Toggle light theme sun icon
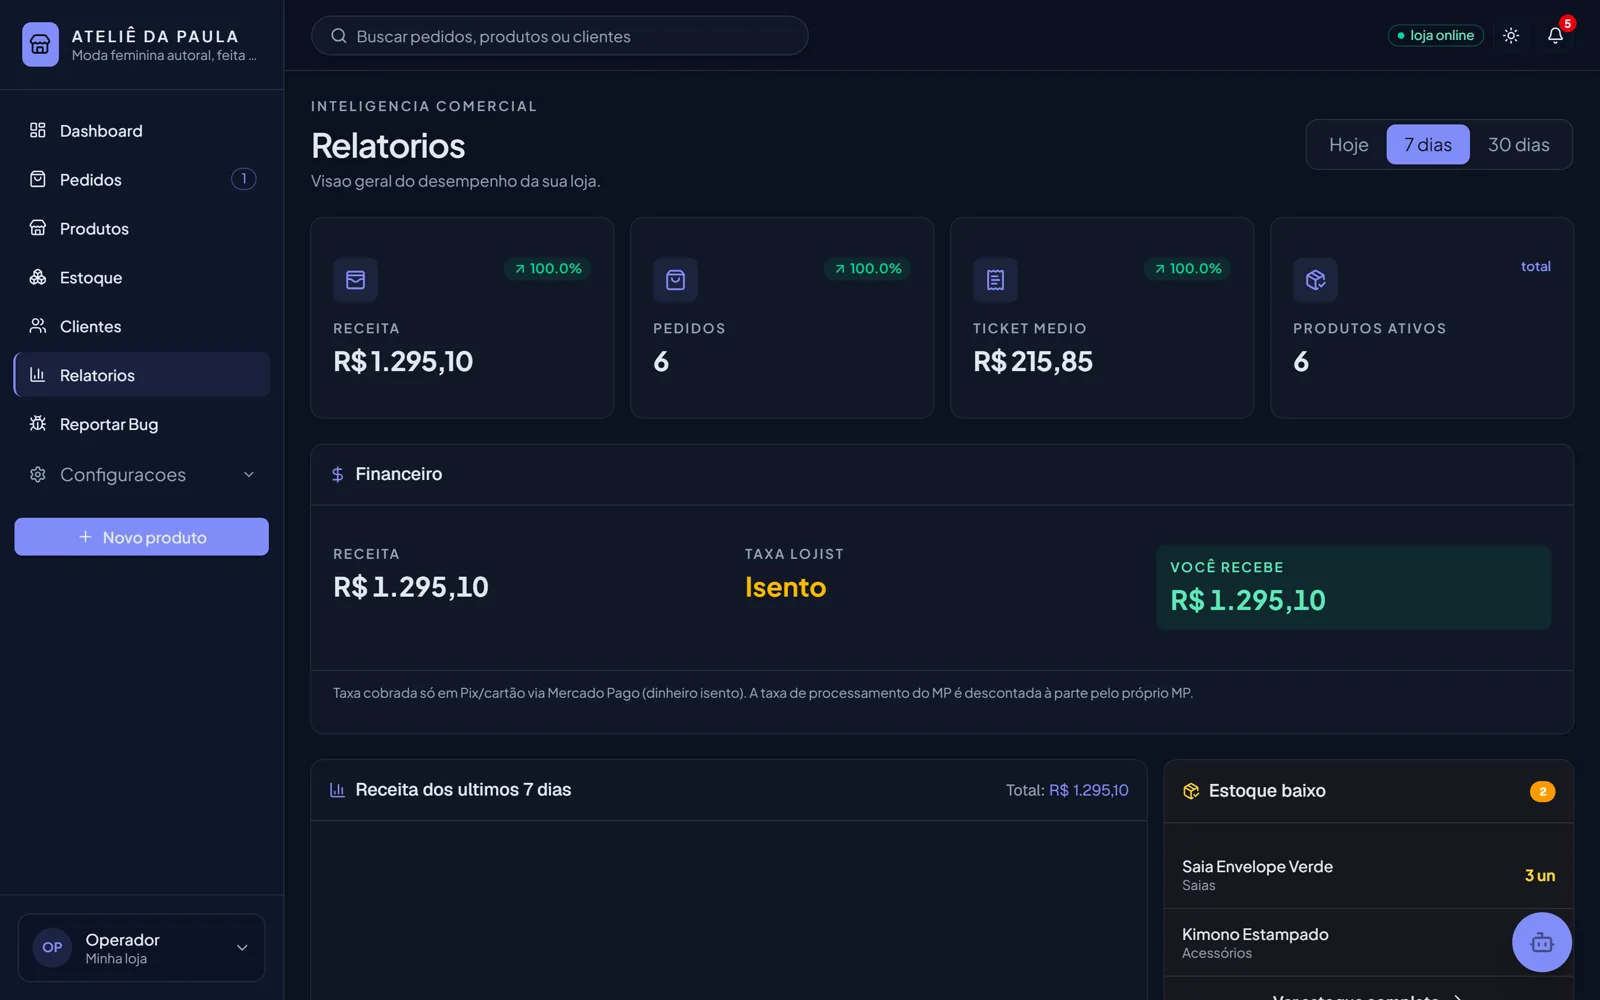This screenshot has height=1000, width=1600. click(1511, 36)
